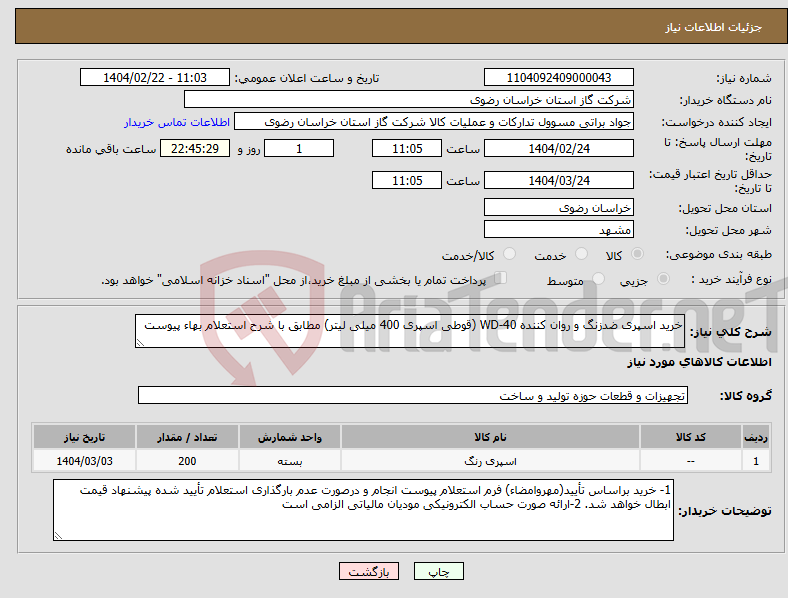Select the کالا/خدمت radio button
The image size is (788, 598).
tap(510, 254)
